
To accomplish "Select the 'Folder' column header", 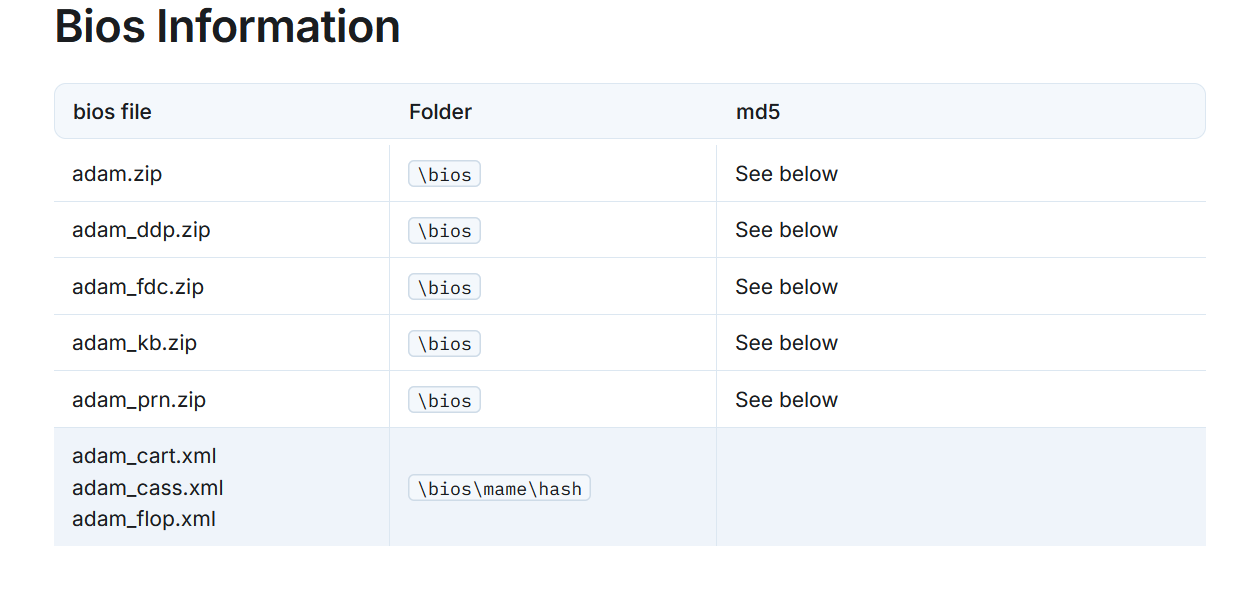I will point(440,112).
